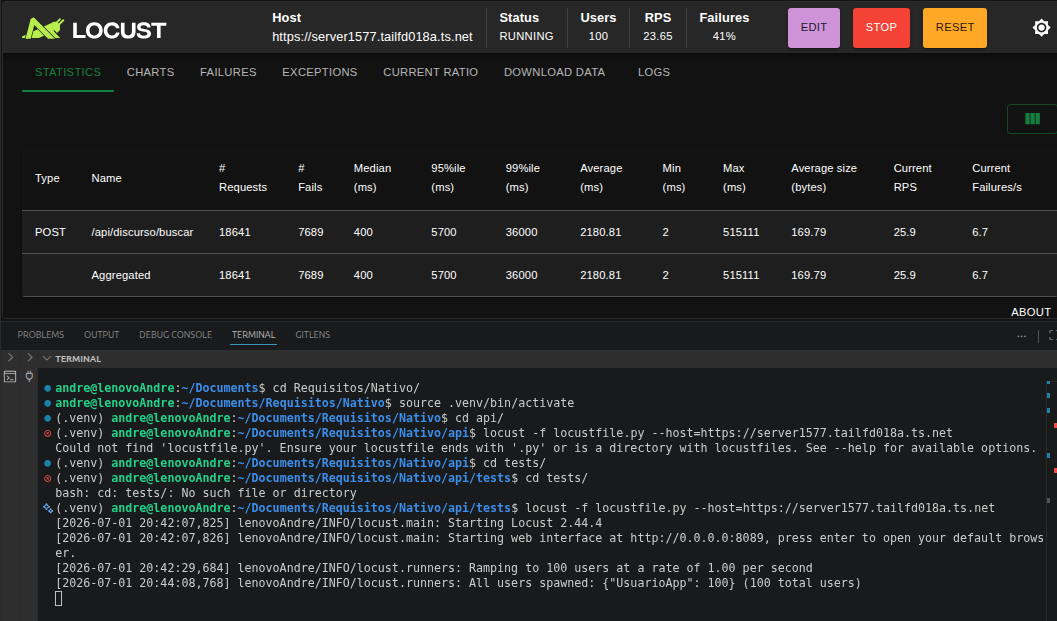The width and height of the screenshot is (1057, 621).
Task: Sort by the Name column header
Action: click(107, 178)
